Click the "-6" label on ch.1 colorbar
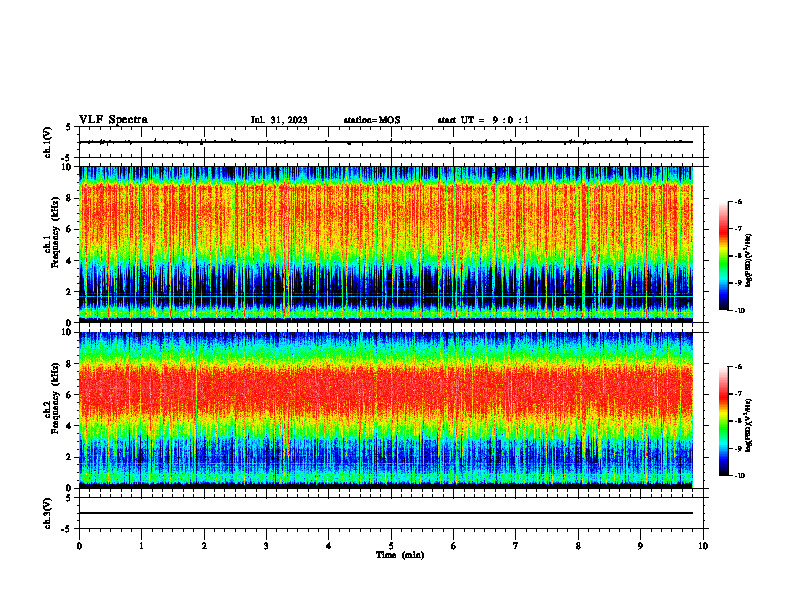Image resolution: width=792 pixels, height=612 pixels. (x=739, y=201)
